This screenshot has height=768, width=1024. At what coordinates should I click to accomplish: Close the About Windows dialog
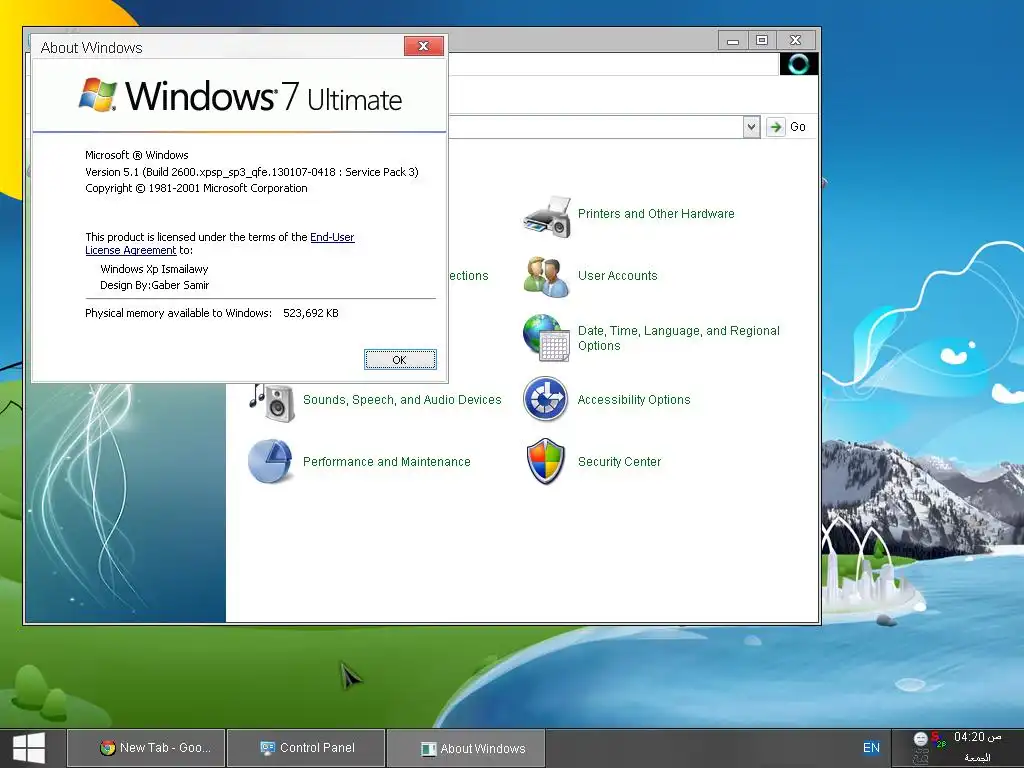[424, 46]
